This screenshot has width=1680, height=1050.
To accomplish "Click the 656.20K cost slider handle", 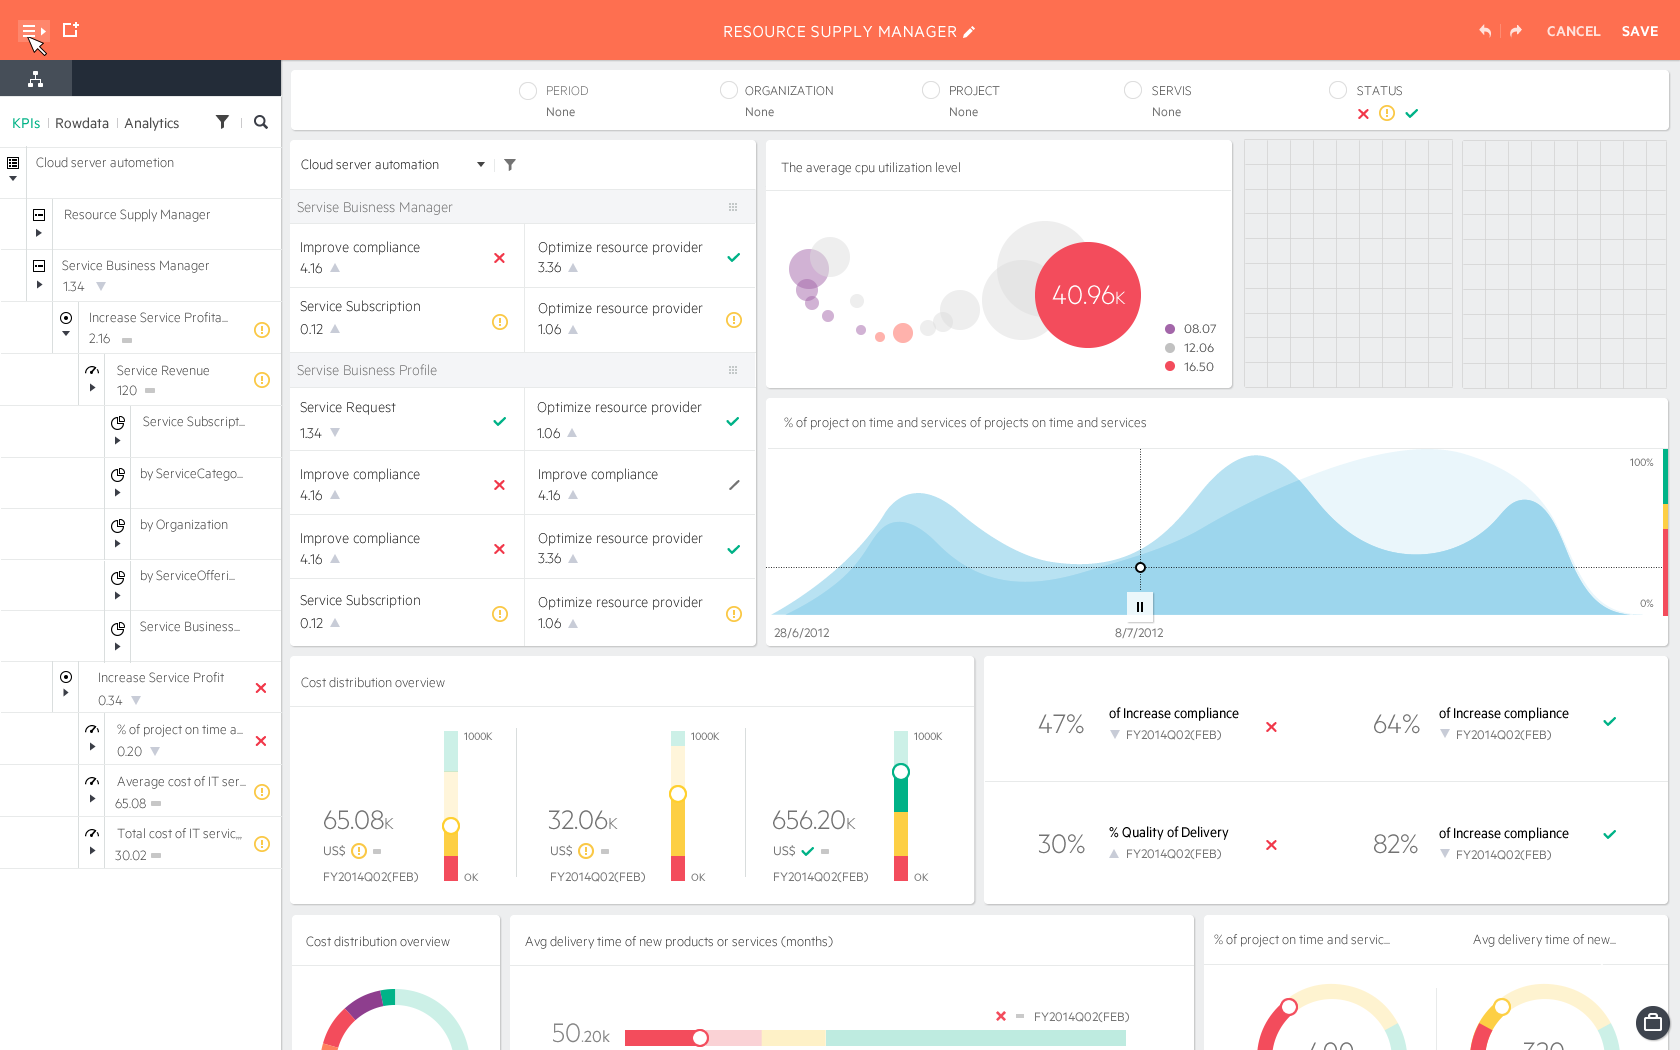I will pos(901,772).
